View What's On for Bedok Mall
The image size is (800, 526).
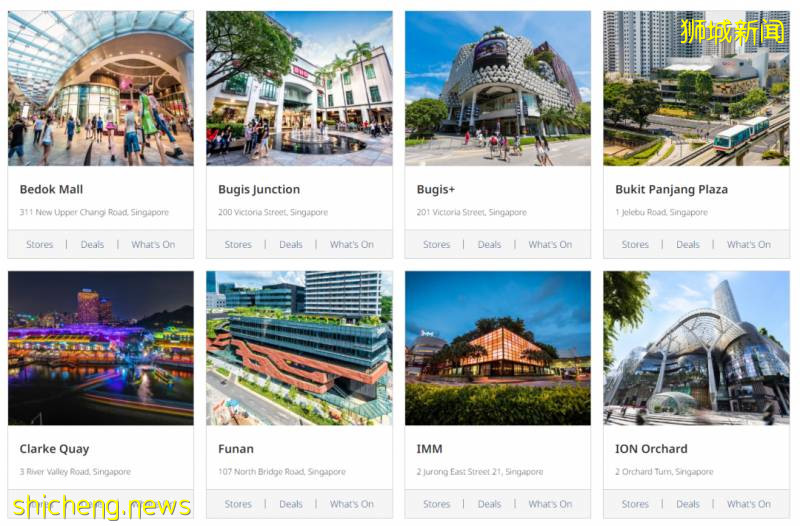(x=153, y=244)
